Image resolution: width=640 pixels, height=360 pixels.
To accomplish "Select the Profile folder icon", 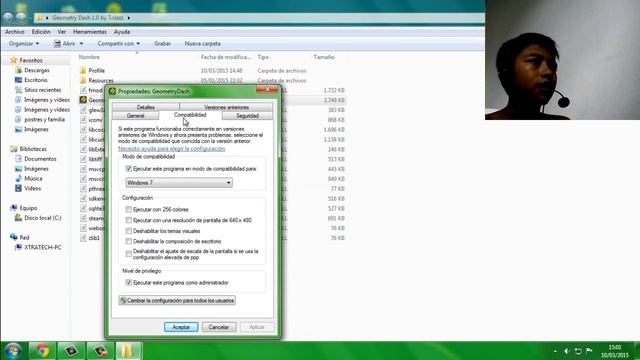I will pos(83,71).
